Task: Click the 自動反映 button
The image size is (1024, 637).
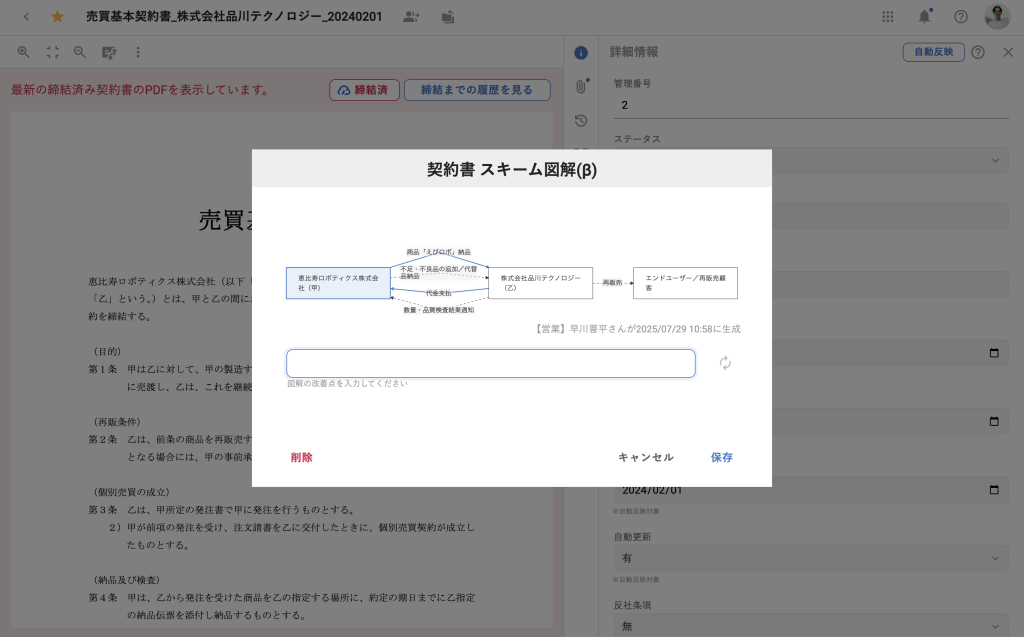Action: tap(933, 52)
